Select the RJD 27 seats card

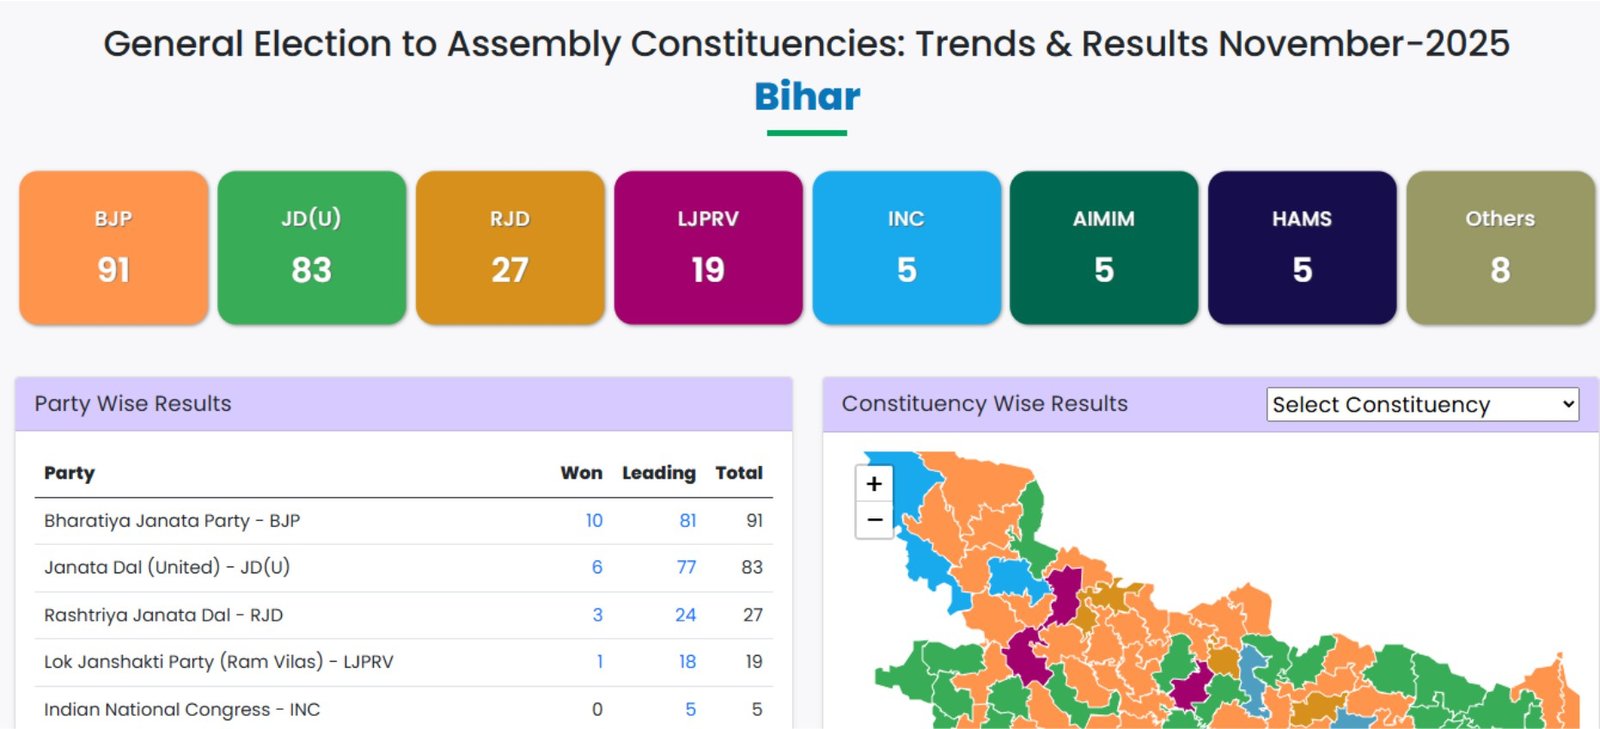click(x=510, y=247)
